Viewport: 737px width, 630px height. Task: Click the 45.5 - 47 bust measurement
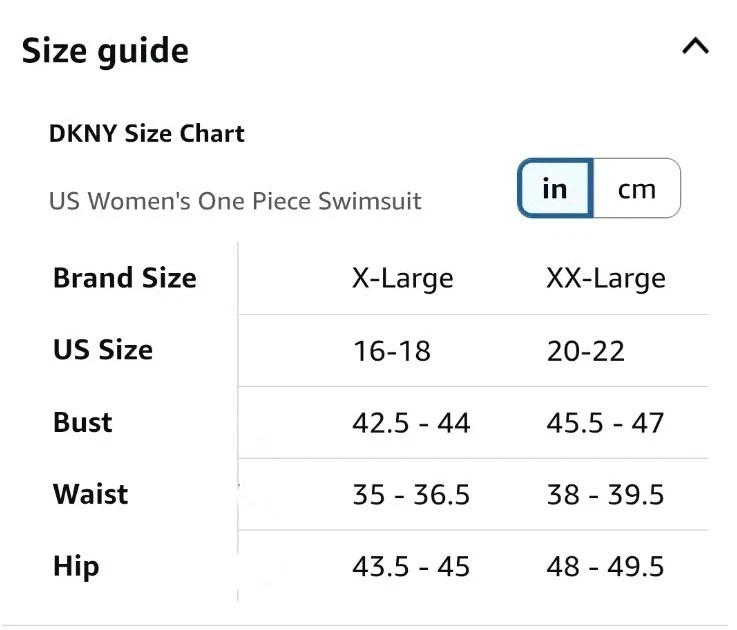[x=605, y=423]
